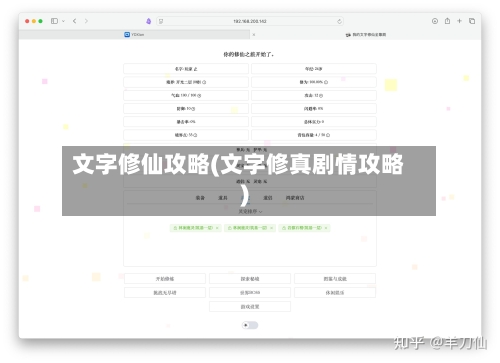Image resolution: width=500 pixels, height=363 pixels.
Task: Click the 世界BOSS button
Action: [x=250, y=293]
